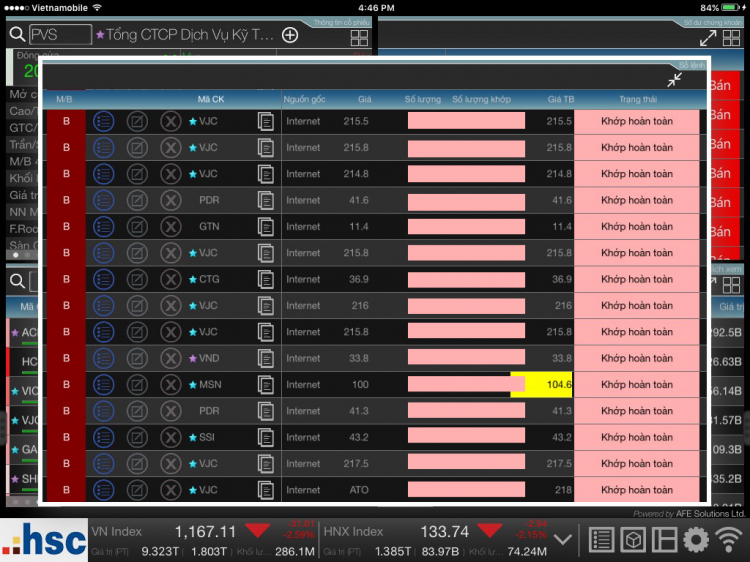Cancel the VJC 215.5 order
Image resolution: width=750 pixels, height=562 pixels.
click(x=170, y=121)
